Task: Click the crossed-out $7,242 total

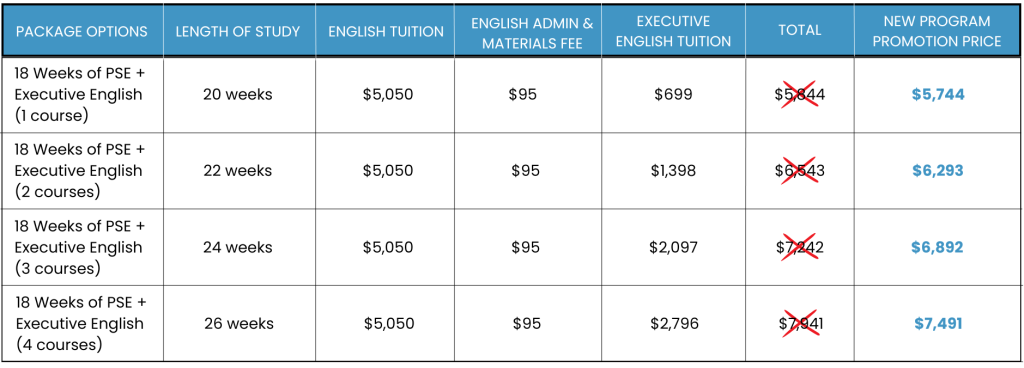Action: coord(799,248)
